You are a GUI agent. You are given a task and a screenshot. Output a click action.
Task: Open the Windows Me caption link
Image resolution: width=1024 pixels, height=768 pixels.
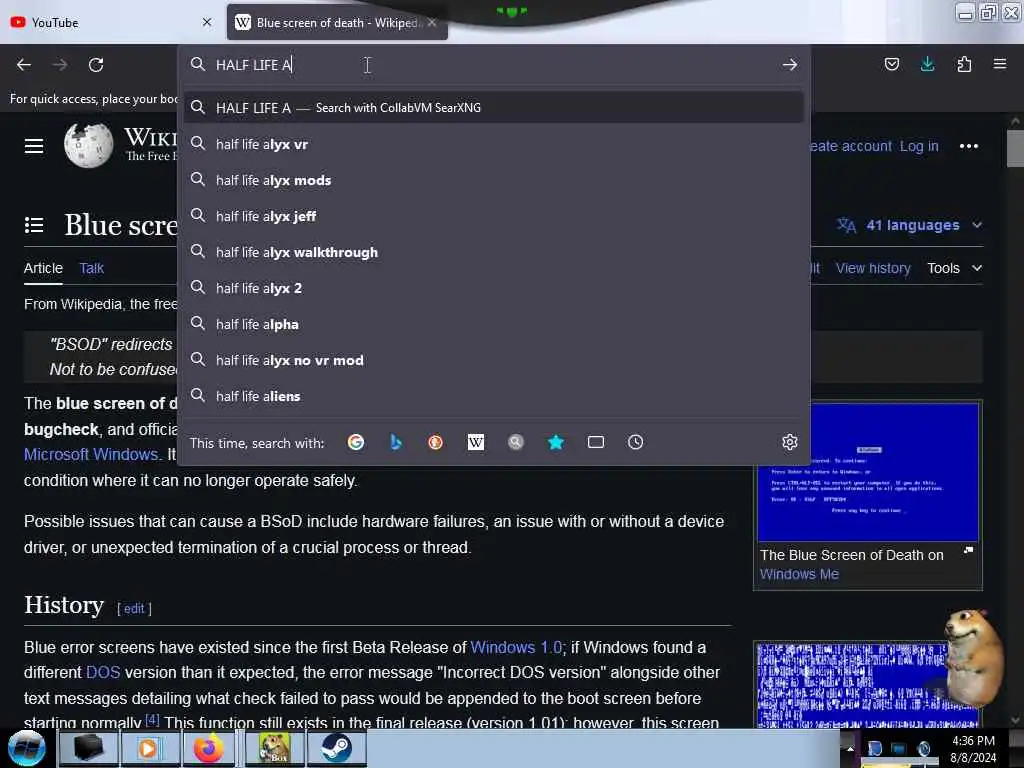(x=799, y=574)
